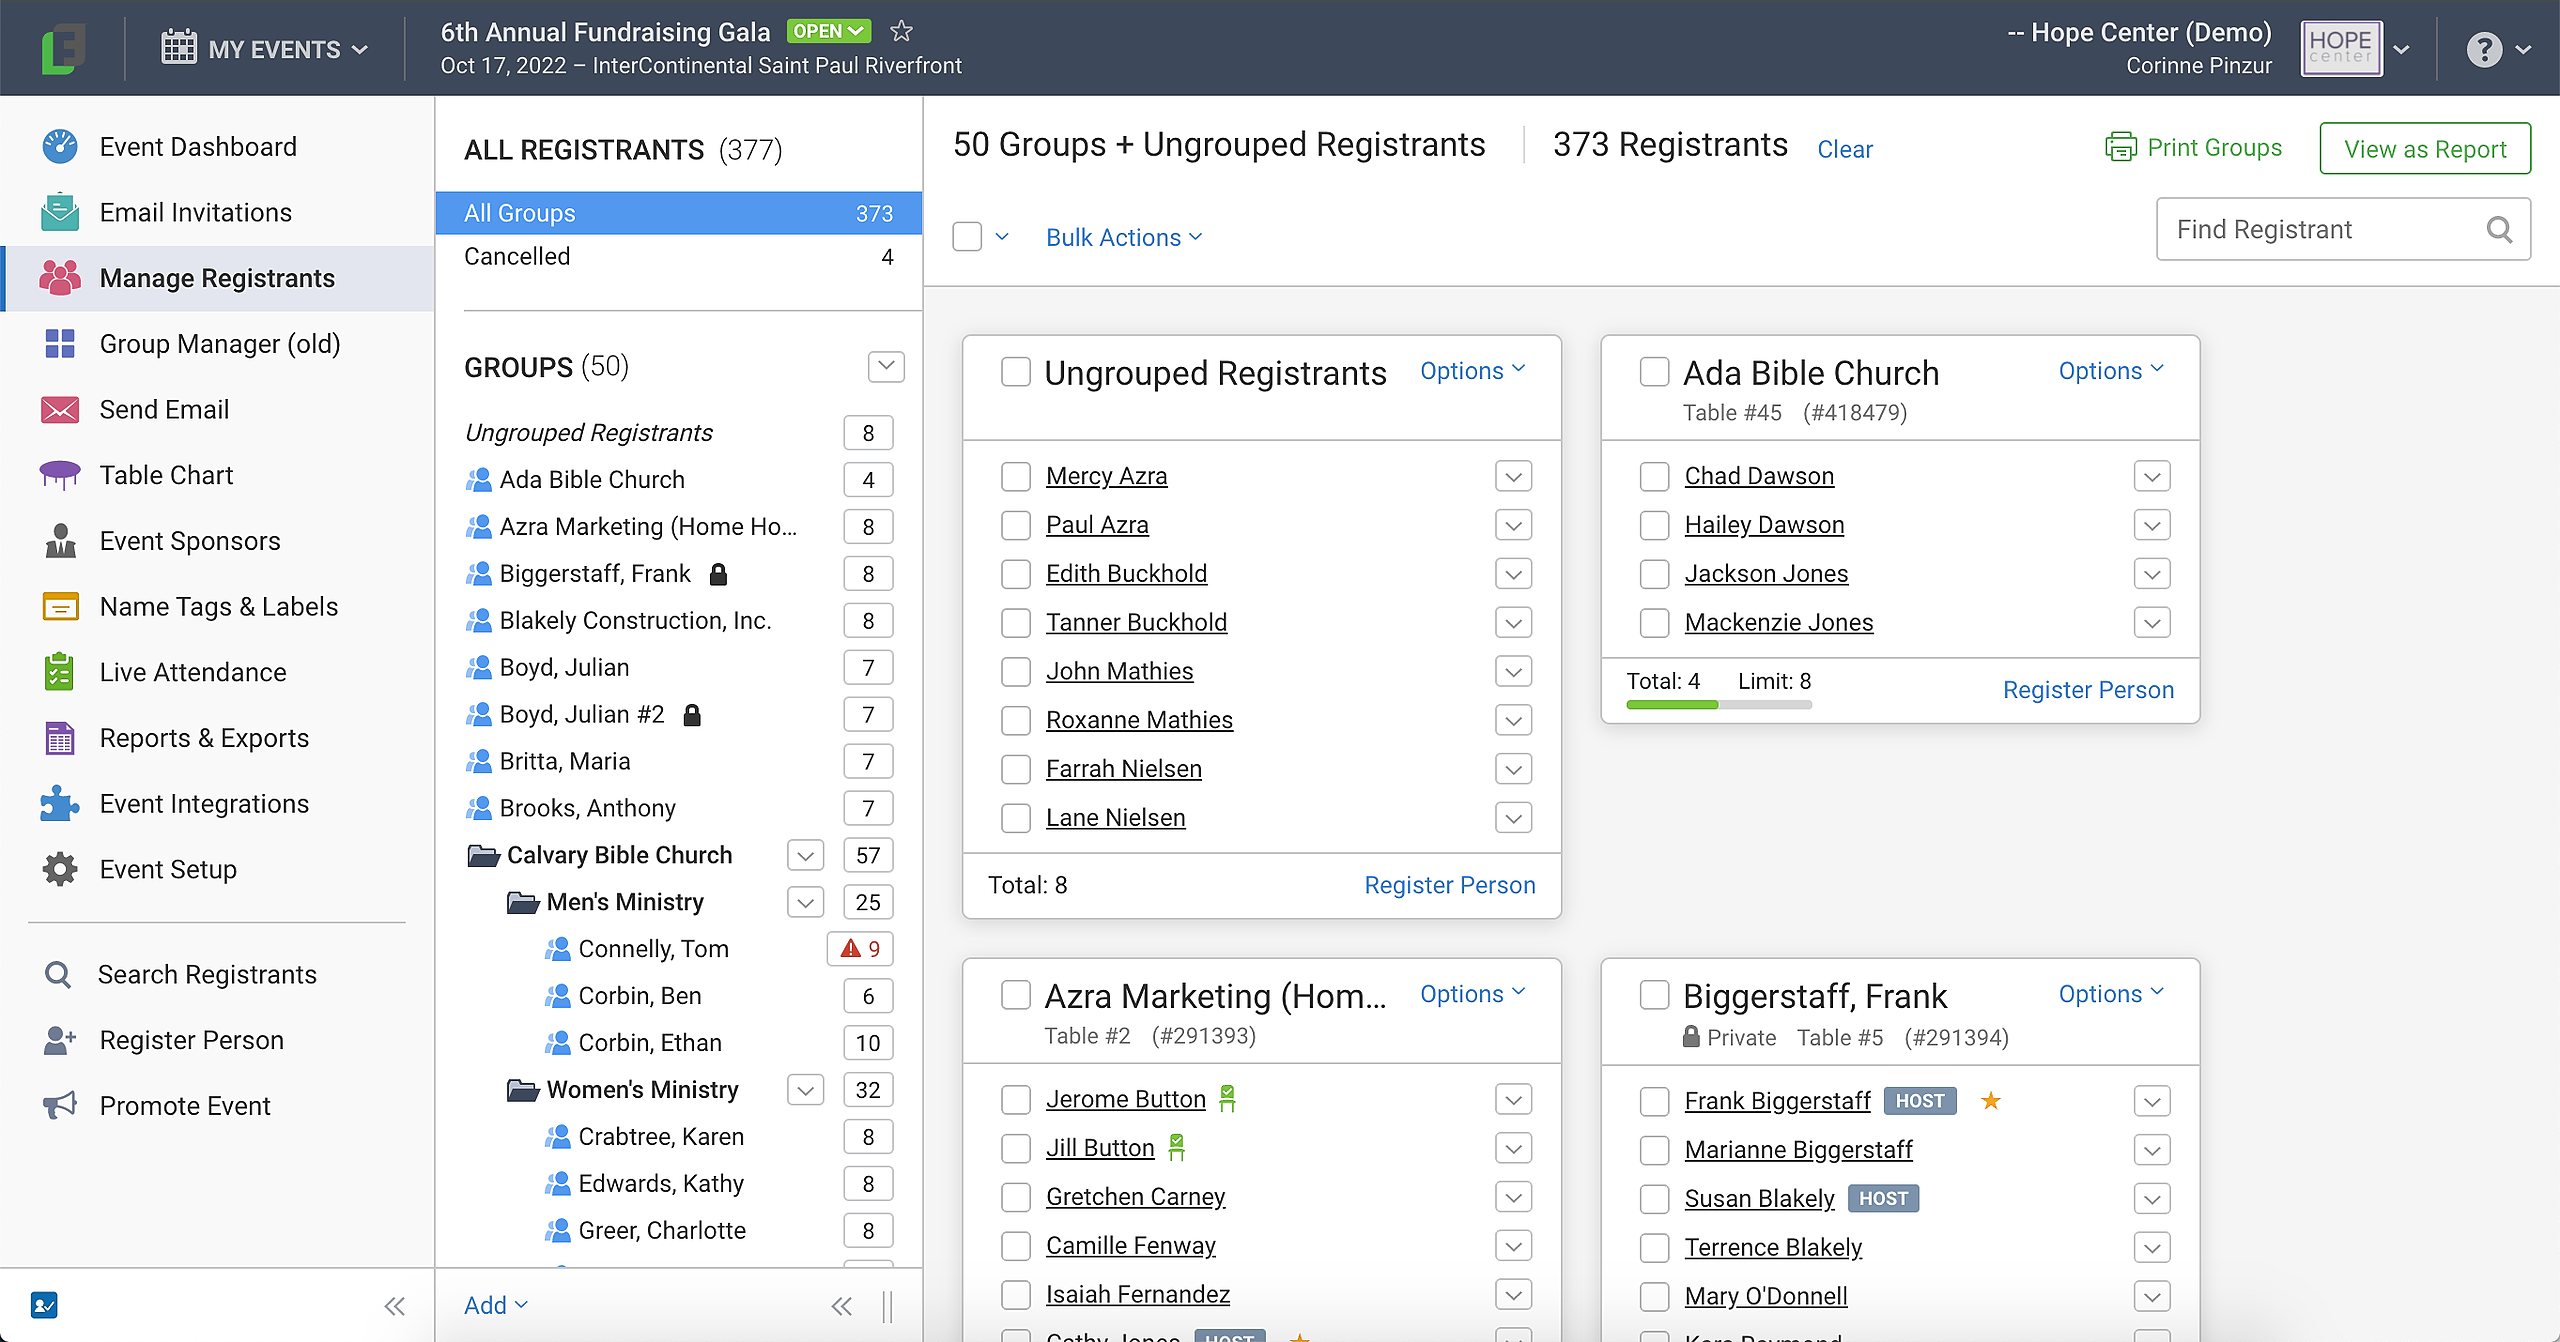
Task: Click the search magnifier in Find Registrant
Action: (x=2499, y=230)
